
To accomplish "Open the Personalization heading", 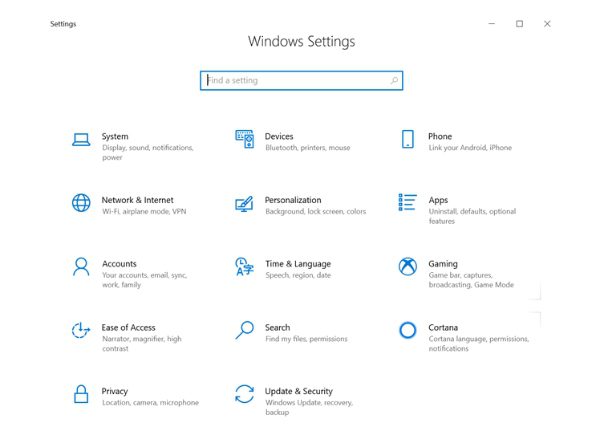I will [x=293, y=200].
